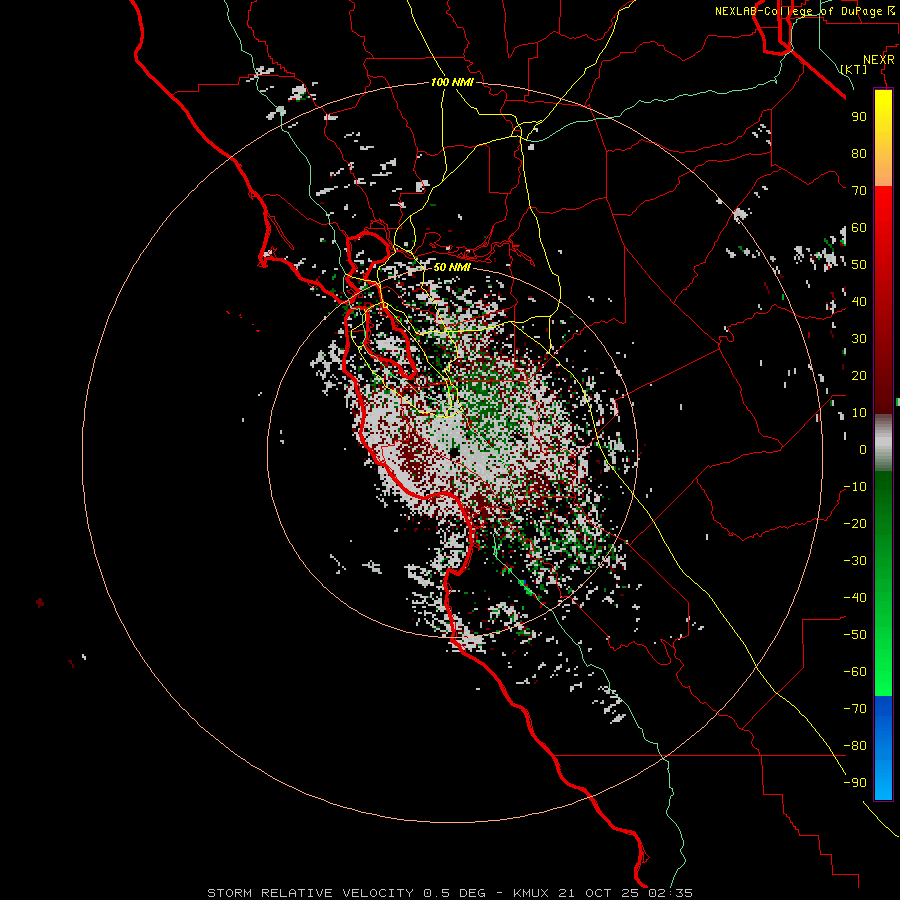Click the 90 value on the velocity scale
The width and height of the screenshot is (900, 900).
(x=859, y=117)
